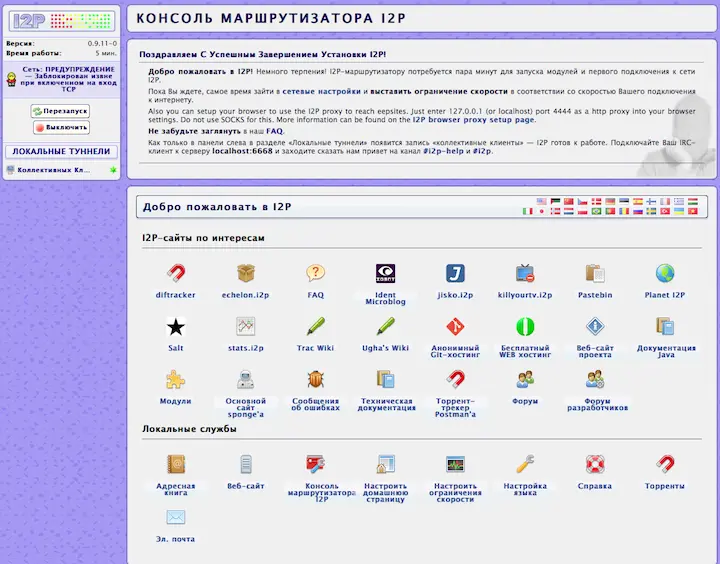Viewport: 720px width, 564px height.
Task: Open the FAQ link in welcome text
Action: pos(275,131)
